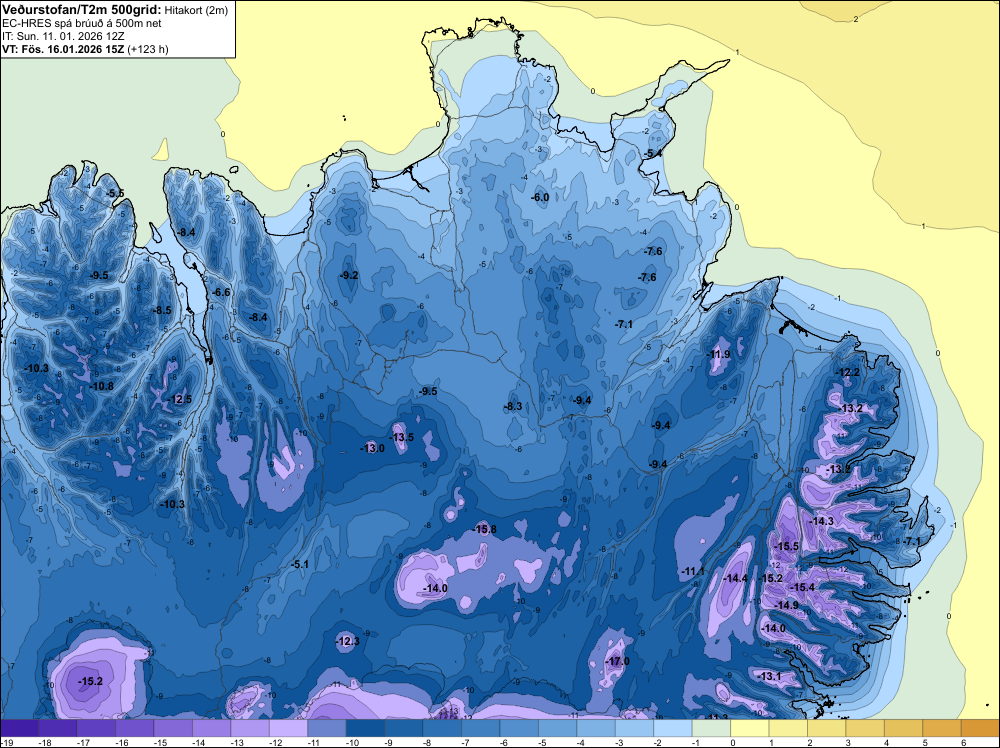This screenshot has width=1000, height=748.
Task: Click the legend swatch above the -7 label
Action: tap(480, 728)
